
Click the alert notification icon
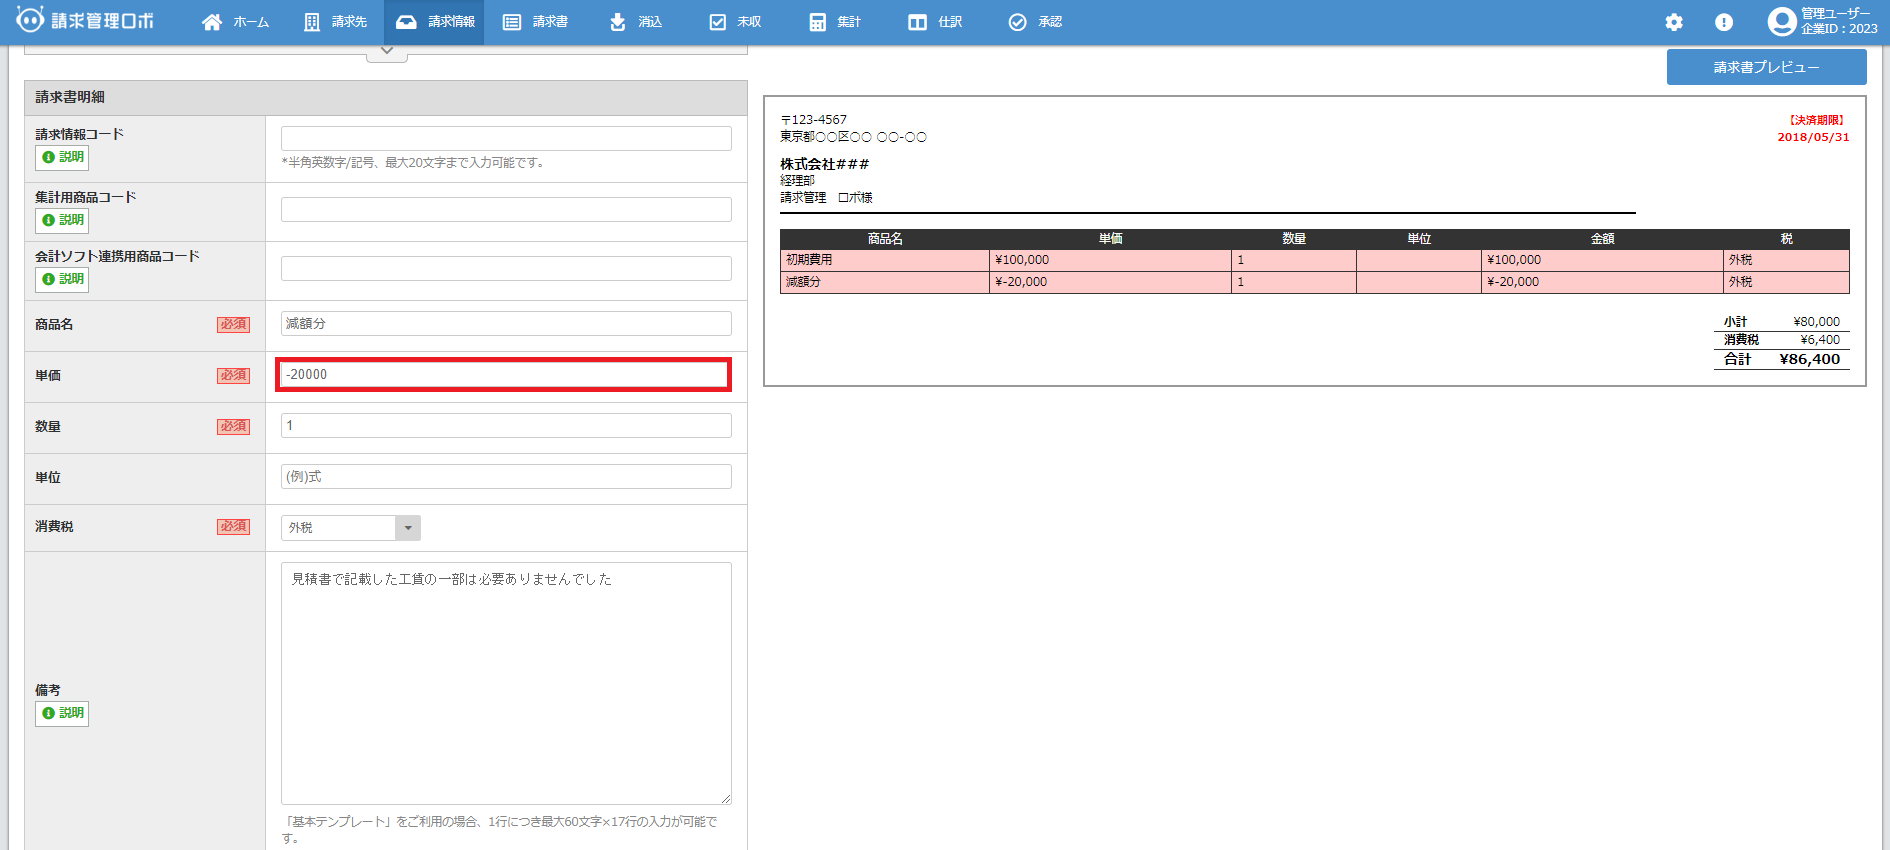point(1724,22)
